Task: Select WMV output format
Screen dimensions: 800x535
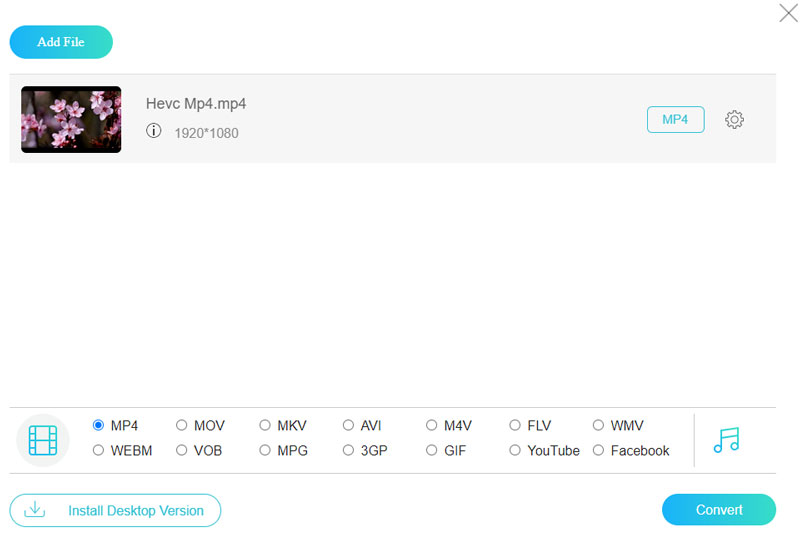Action: 599,425
